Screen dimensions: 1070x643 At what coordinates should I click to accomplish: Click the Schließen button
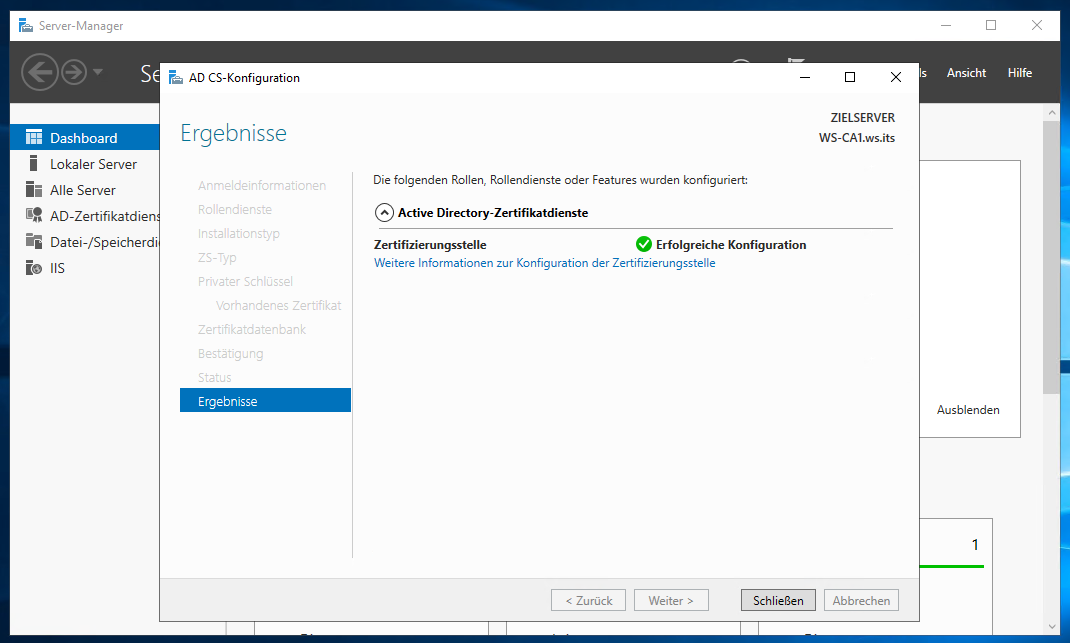pyautogui.click(x=778, y=601)
